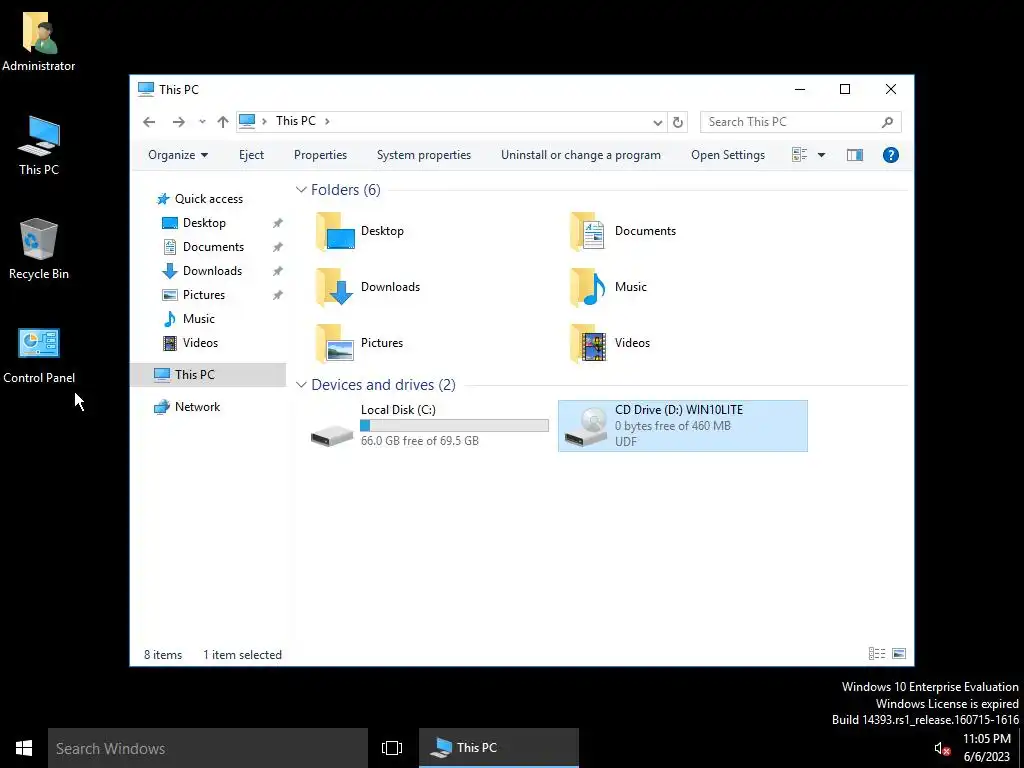Open the Documents folder in main pane
Viewport: 1024px width, 768px height.
[623, 231]
